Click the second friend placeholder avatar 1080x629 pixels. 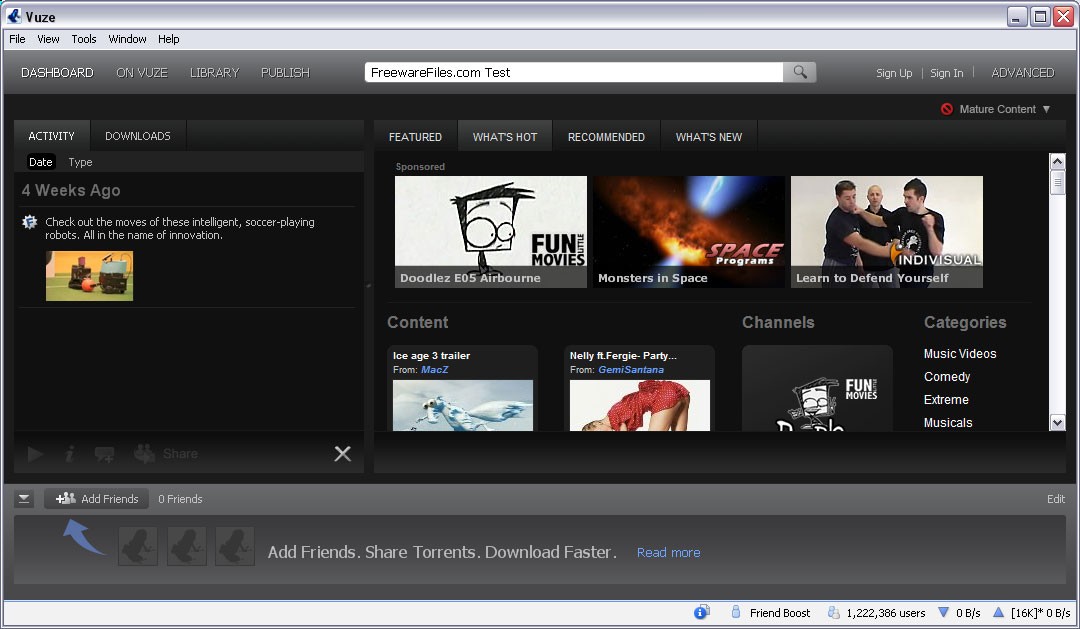tap(186, 546)
